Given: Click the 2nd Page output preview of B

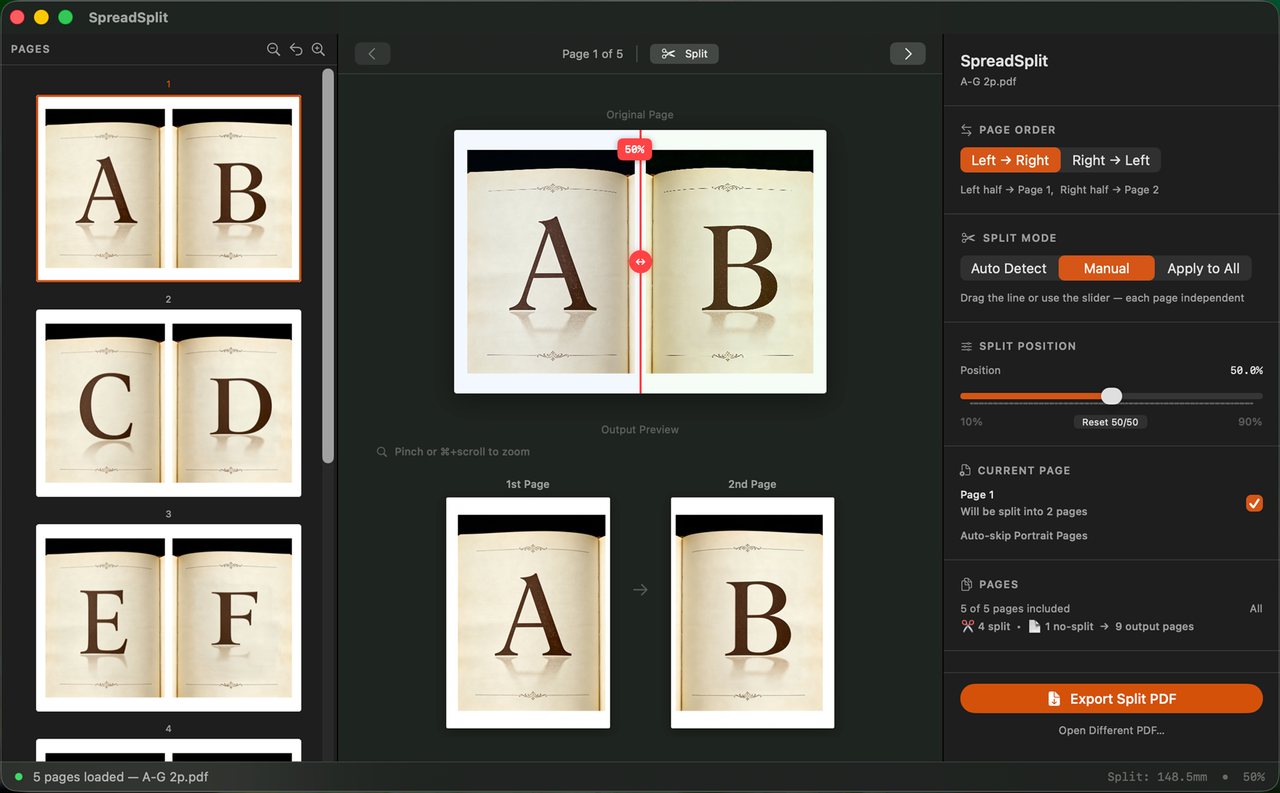Looking at the screenshot, I should [x=752, y=612].
